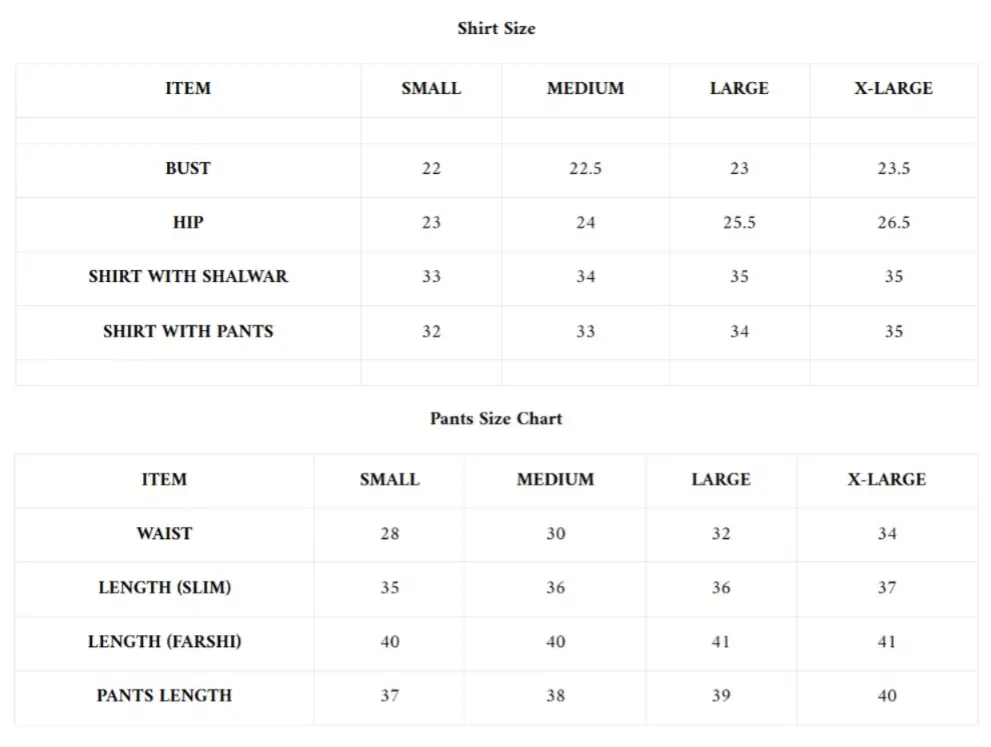The height and width of the screenshot is (747, 991).
Task: Click the SHIRT WITH PANTS label
Action: tap(188, 331)
